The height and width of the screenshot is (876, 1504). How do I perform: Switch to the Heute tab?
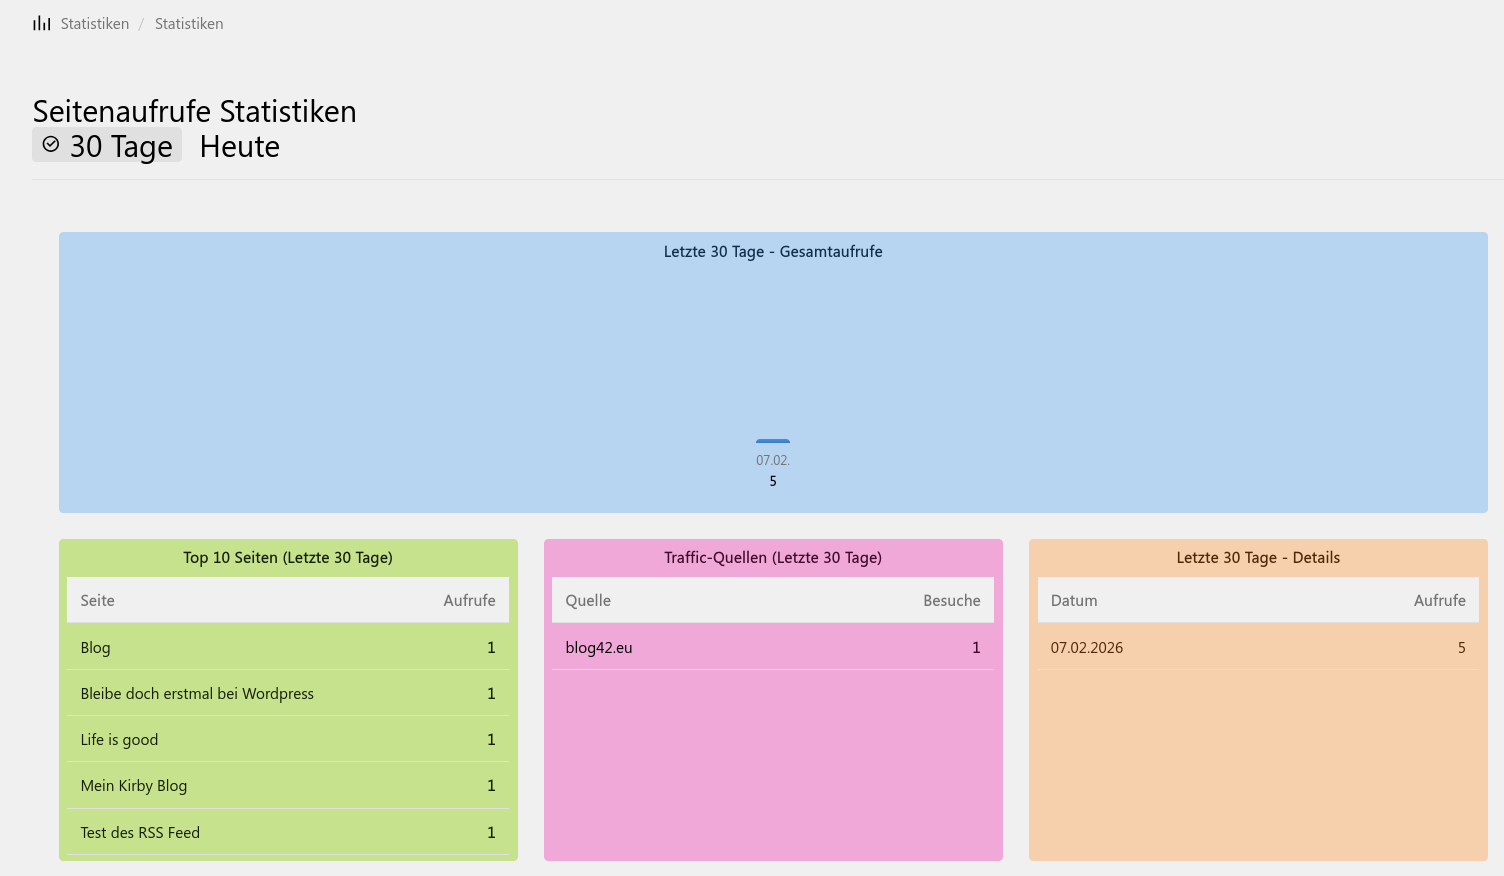(x=240, y=146)
